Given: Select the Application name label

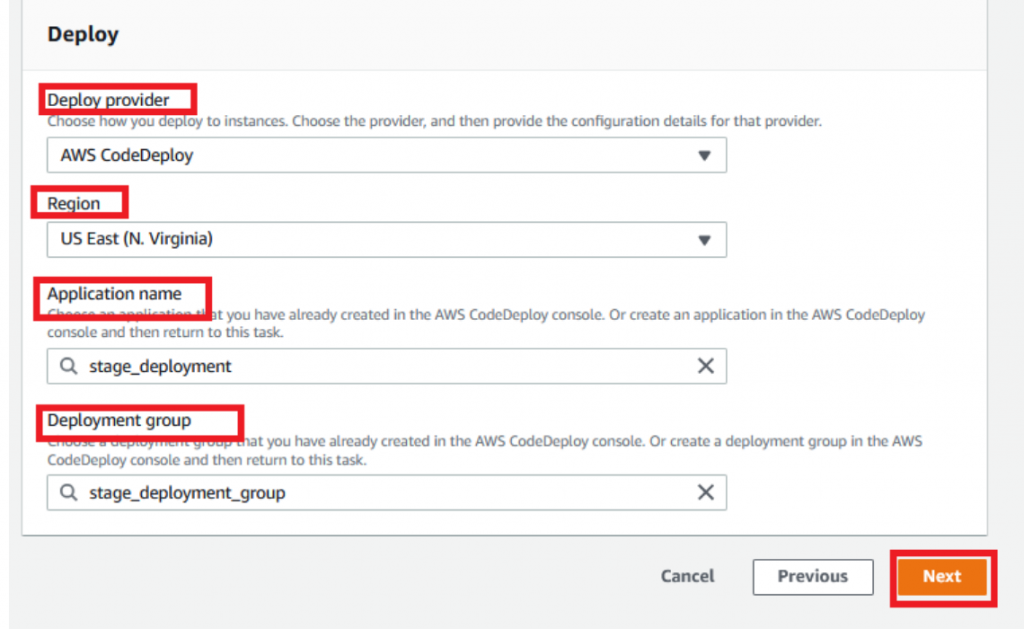Looking at the screenshot, I should pyautogui.click(x=115, y=294).
